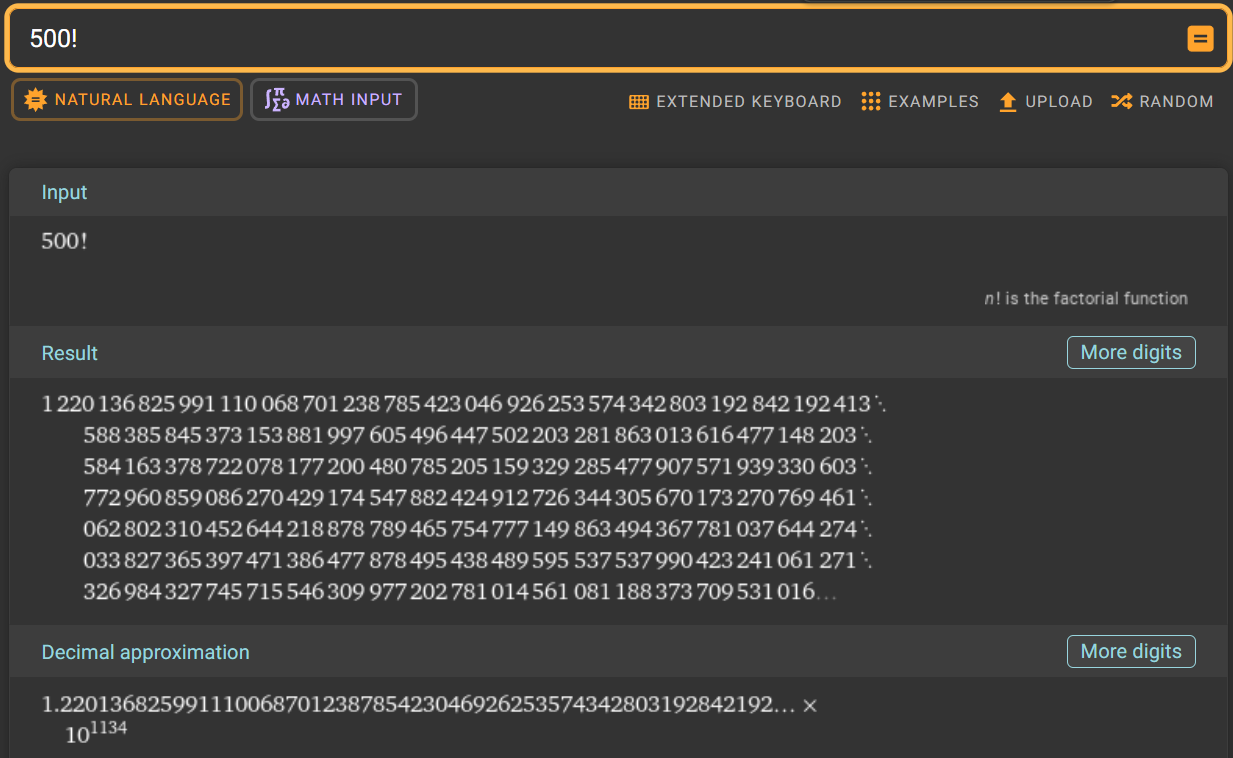Click the Math Input integral icon

(x=276, y=100)
